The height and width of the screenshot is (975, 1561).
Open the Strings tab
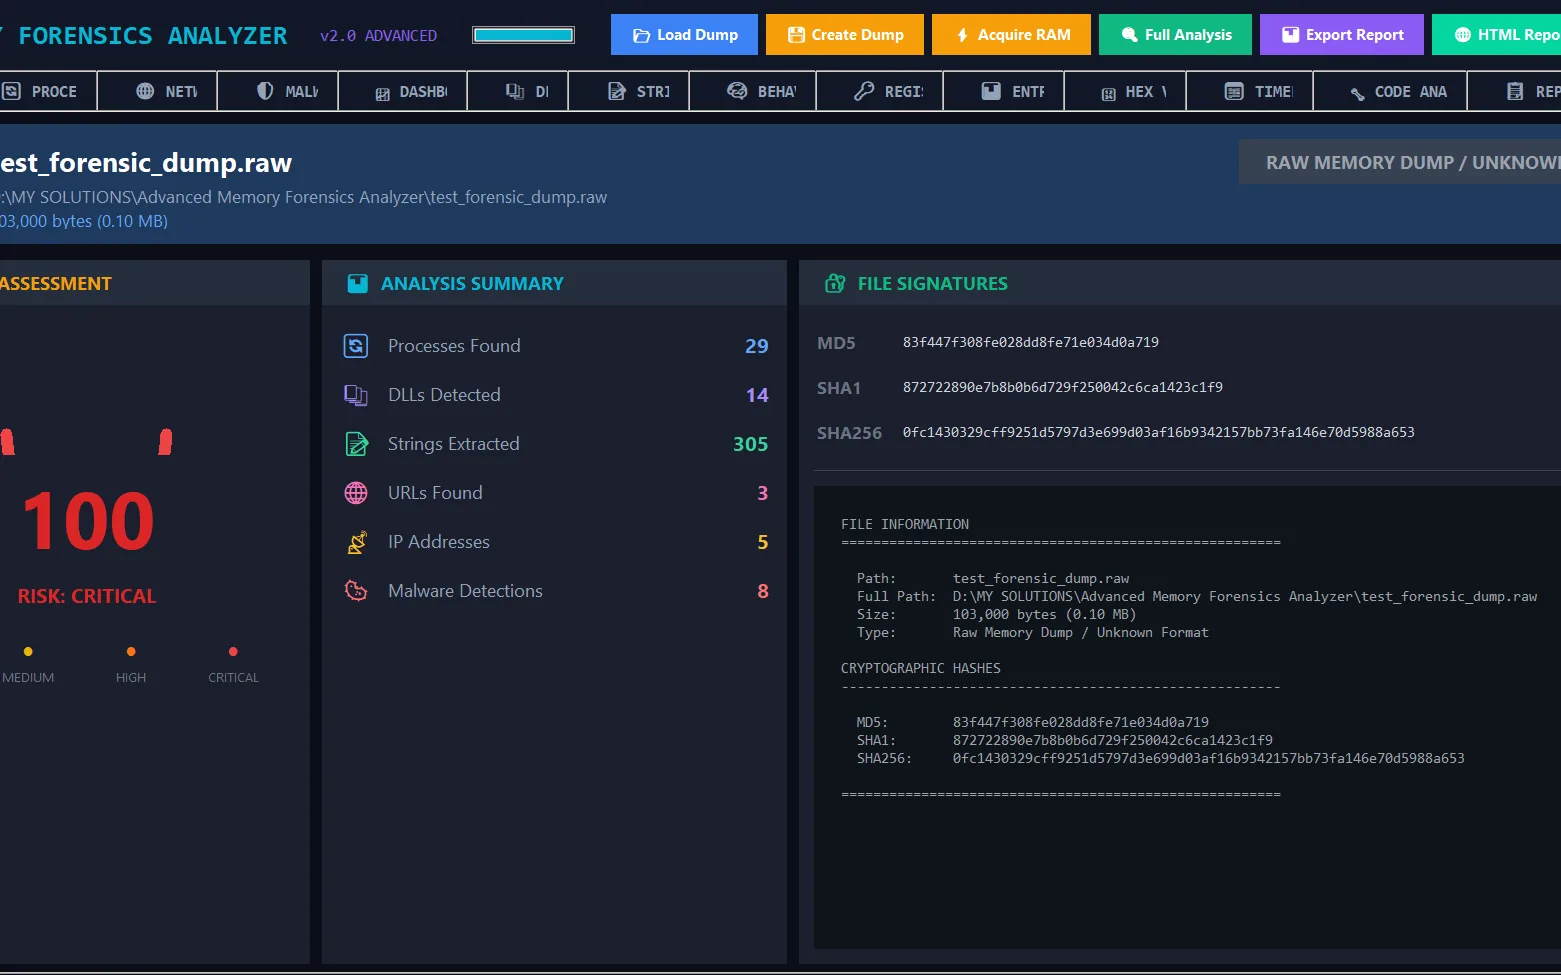(629, 91)
